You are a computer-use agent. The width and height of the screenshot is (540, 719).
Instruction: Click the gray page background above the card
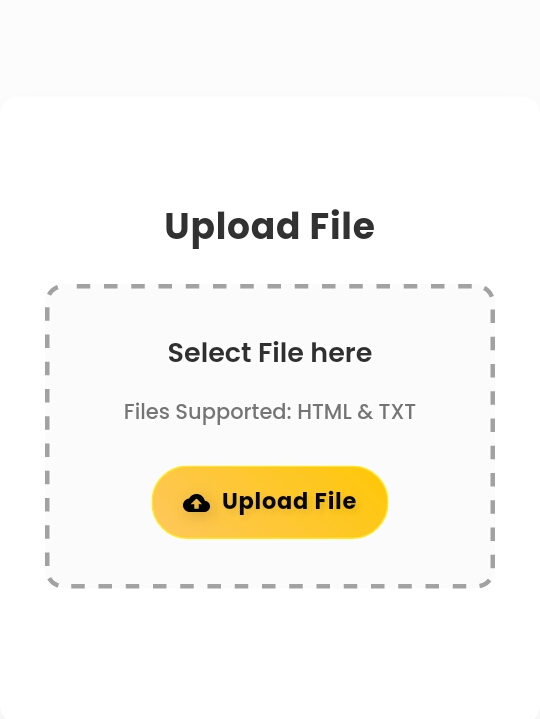tap(270, 46)
